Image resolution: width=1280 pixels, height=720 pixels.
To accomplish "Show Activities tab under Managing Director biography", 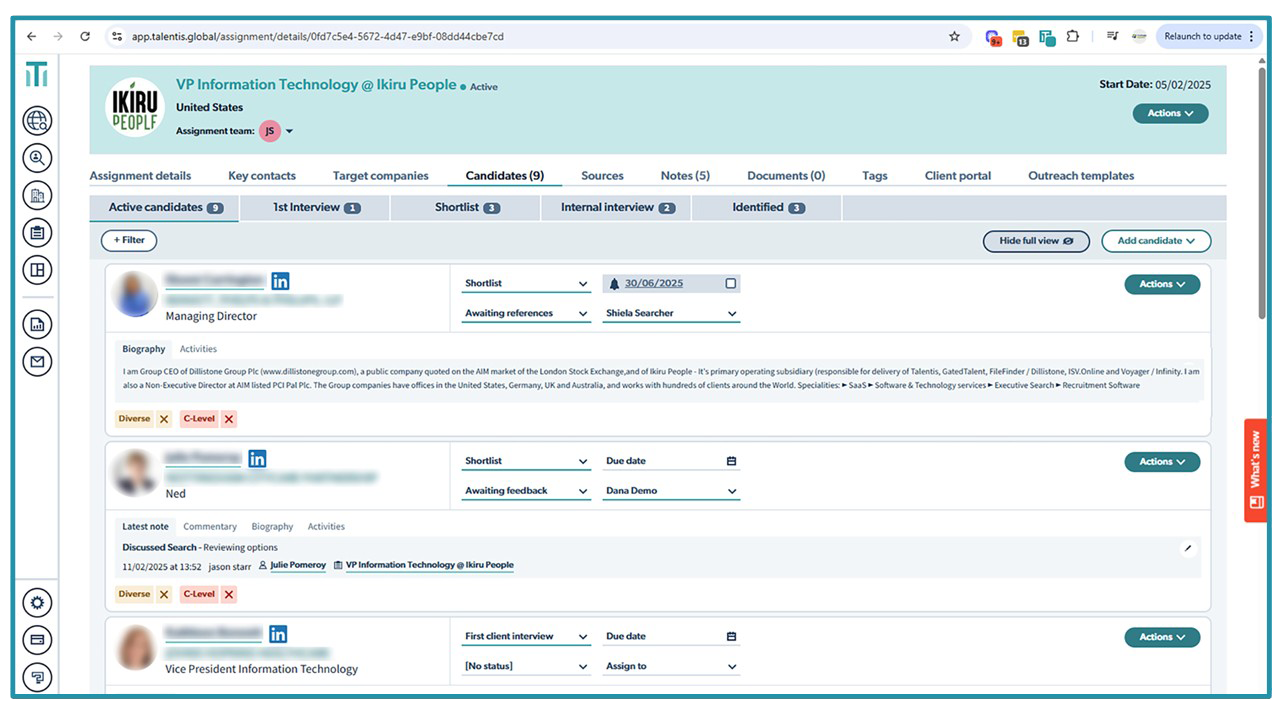I will click(x=198, y=349).
